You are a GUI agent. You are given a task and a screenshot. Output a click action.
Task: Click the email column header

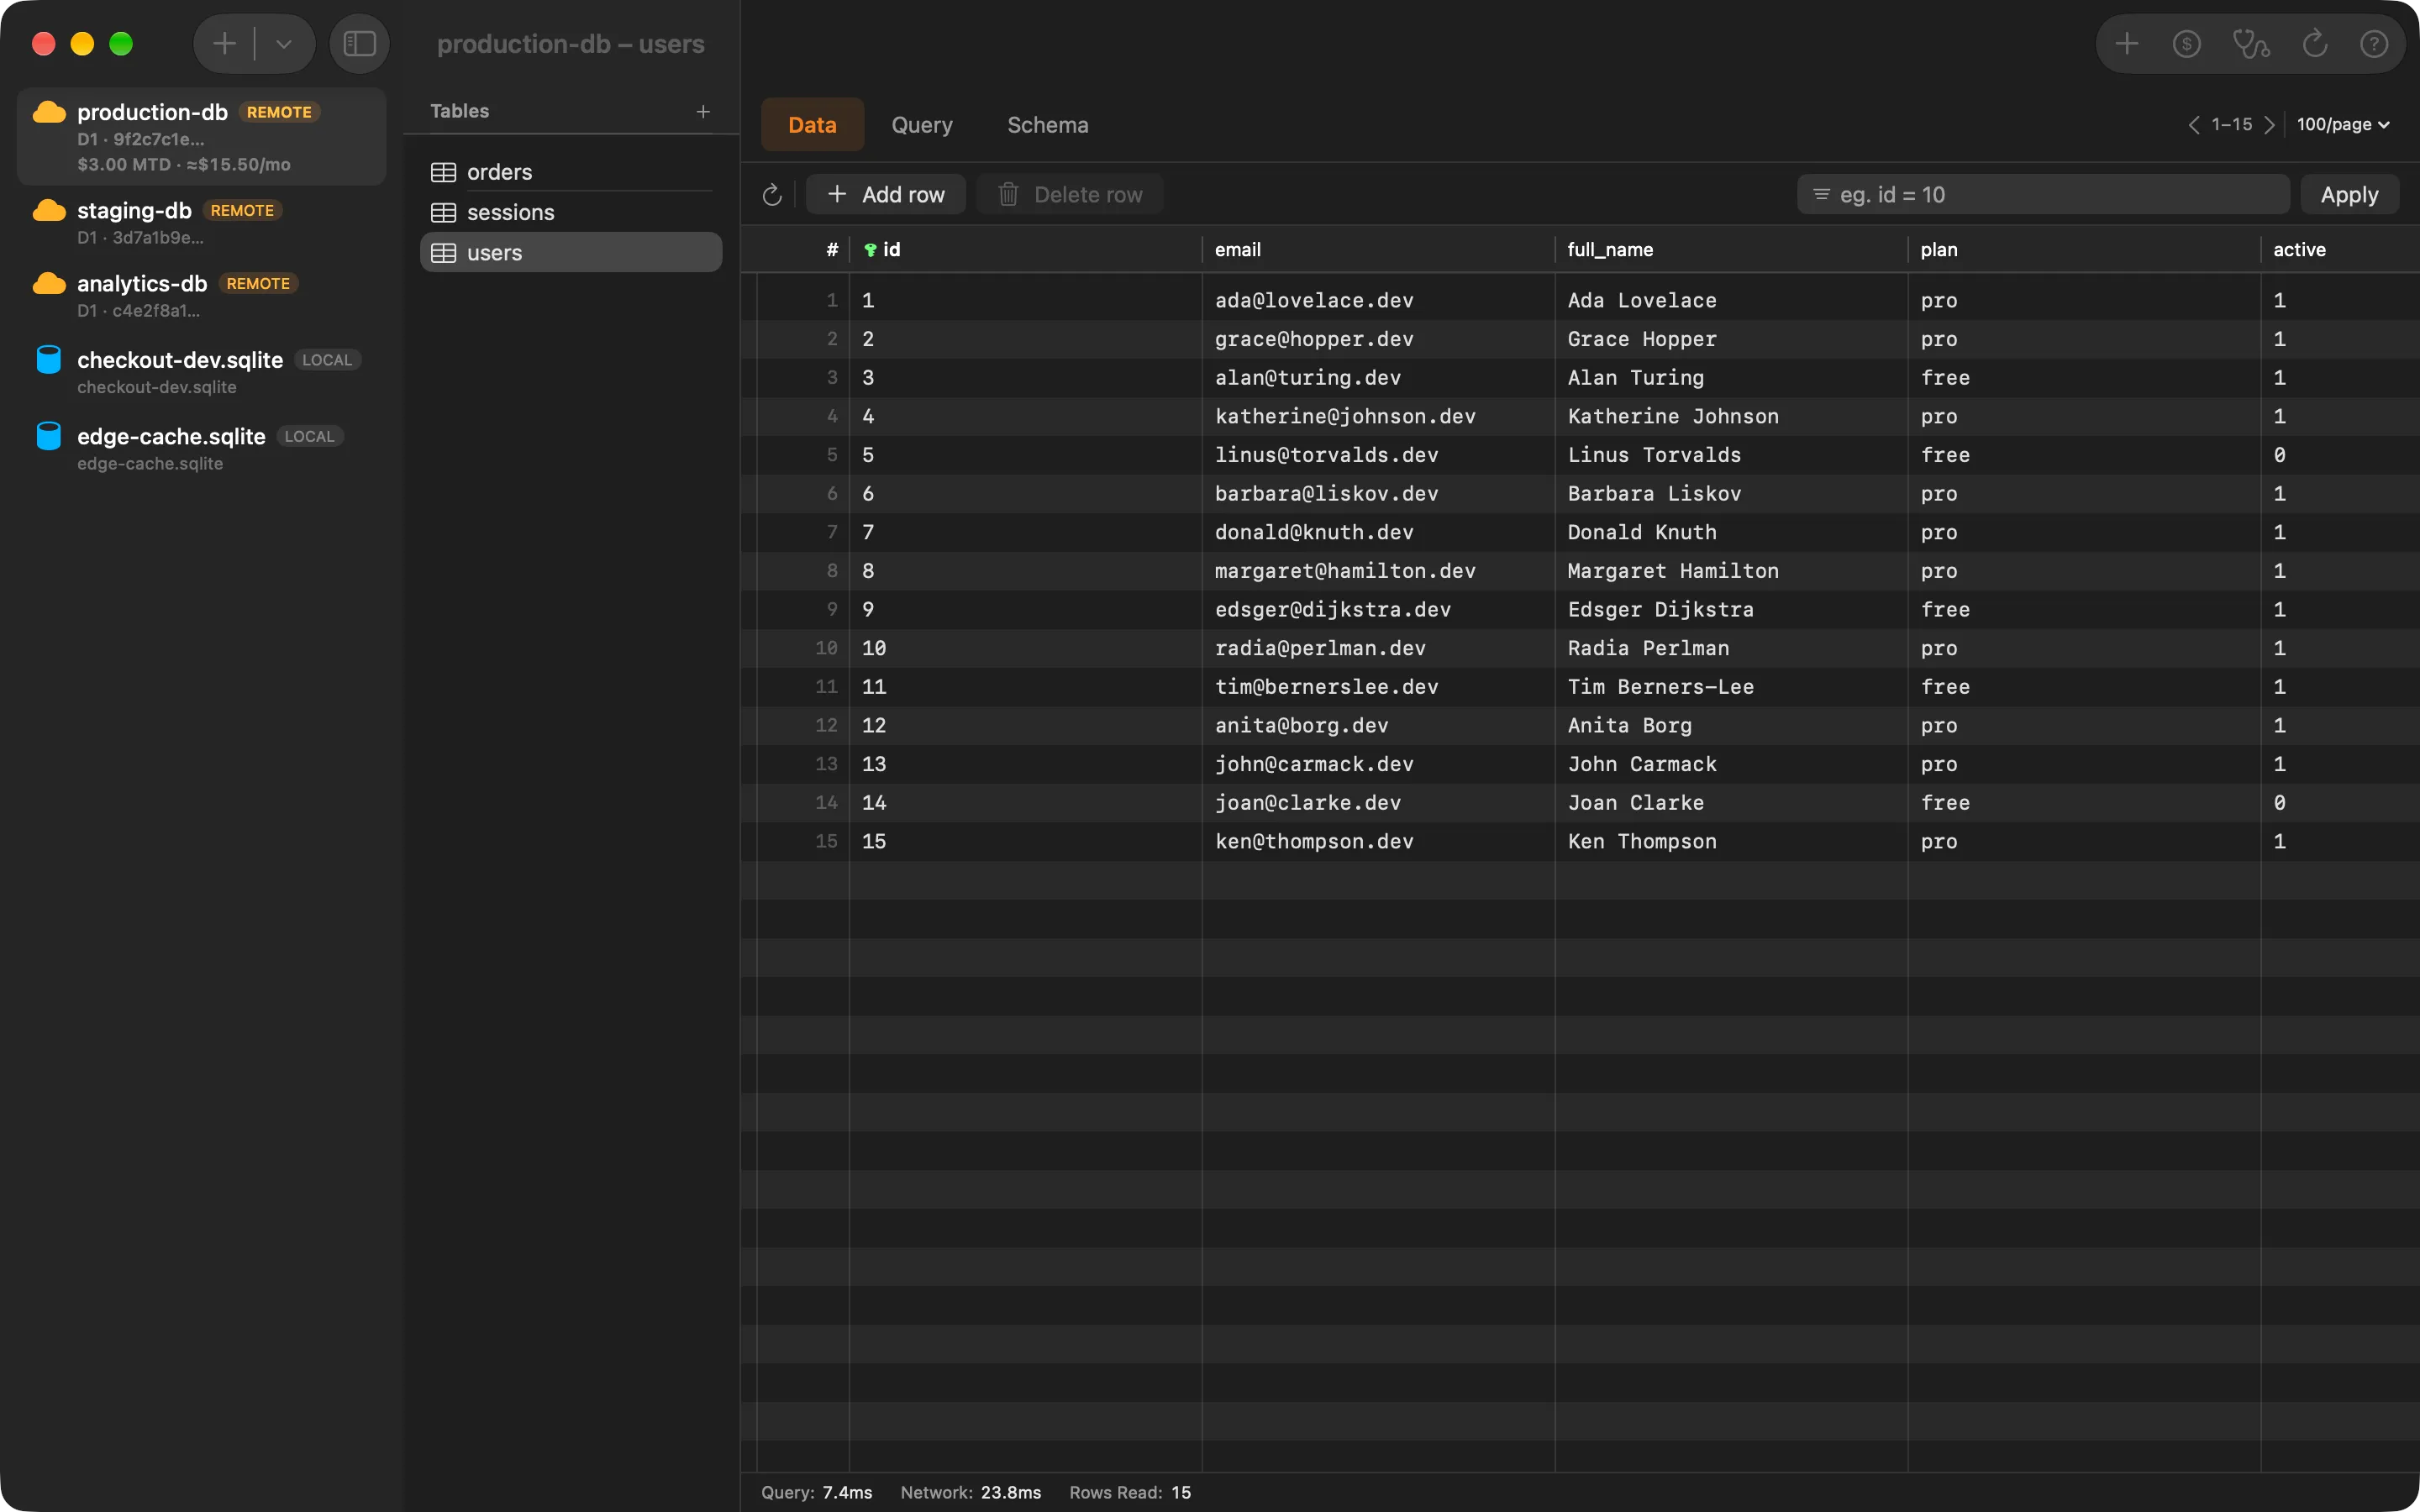point(1378,250)
